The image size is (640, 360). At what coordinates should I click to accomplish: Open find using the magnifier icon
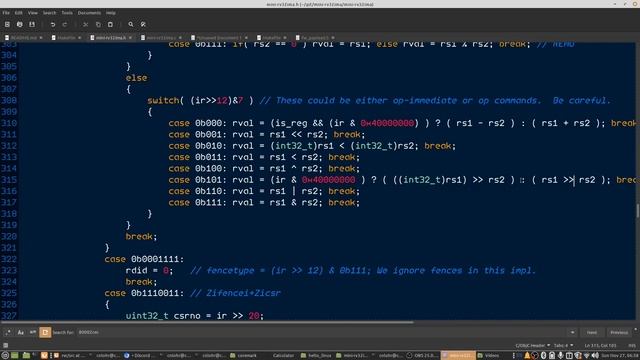tap(131, 24)
